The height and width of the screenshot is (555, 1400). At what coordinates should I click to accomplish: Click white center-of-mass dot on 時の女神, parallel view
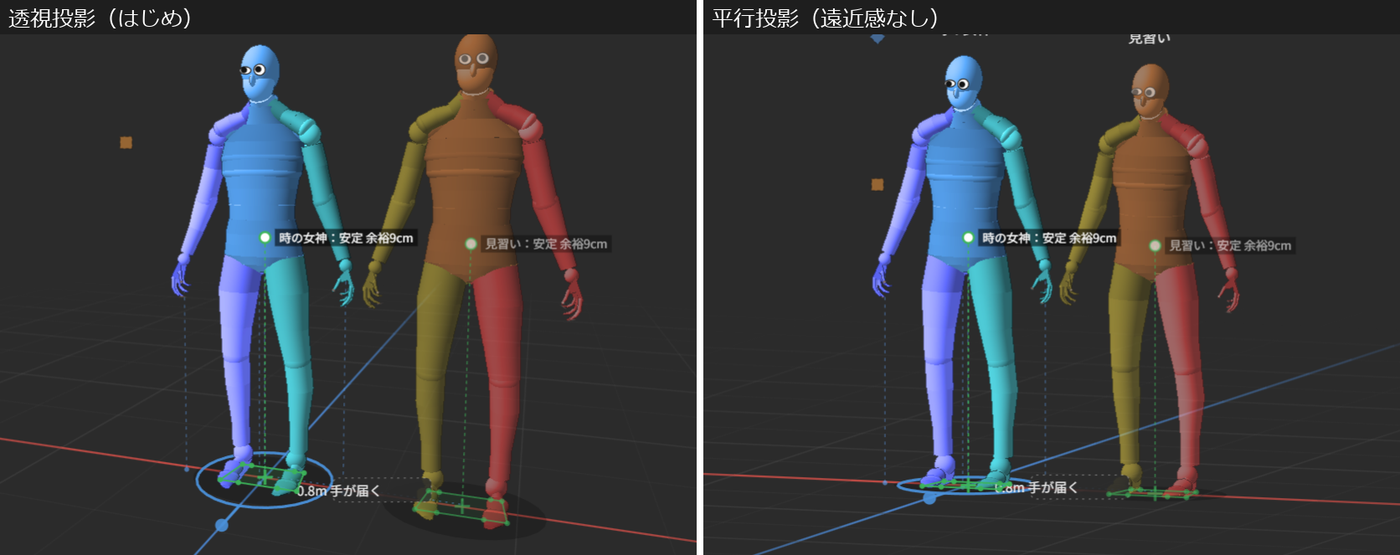point(968,238)
